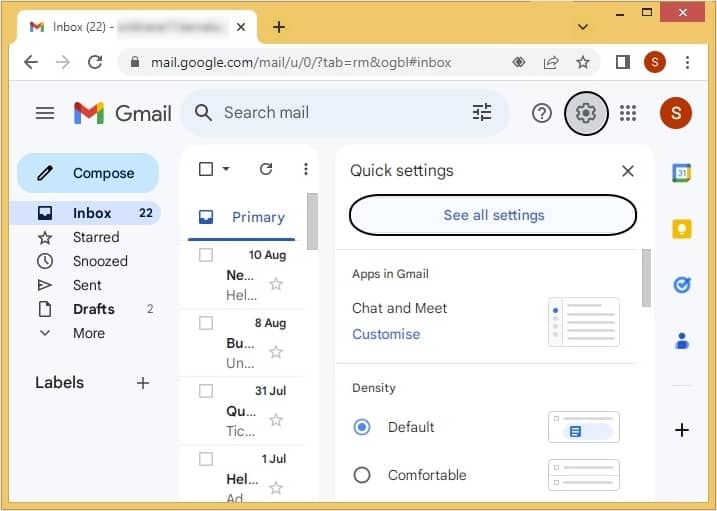This screenshot has width=717, height=511.
Task: Close the Inbox browser tab
Action: tap(241, 27)
